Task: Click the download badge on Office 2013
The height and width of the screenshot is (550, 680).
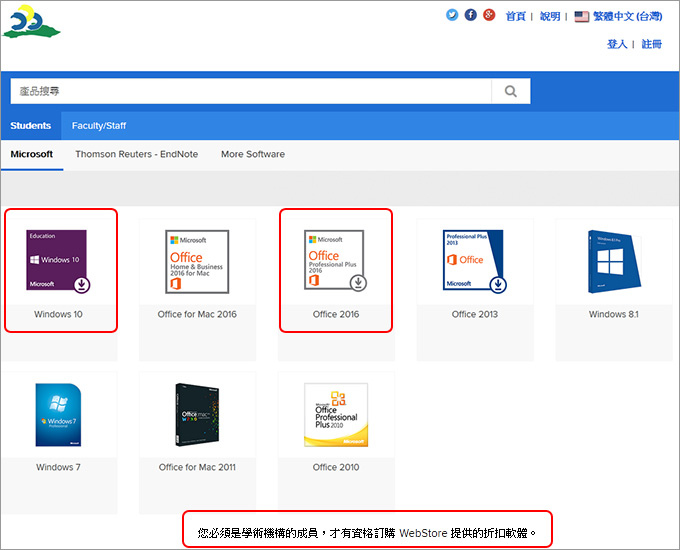Action: point(498,285)
